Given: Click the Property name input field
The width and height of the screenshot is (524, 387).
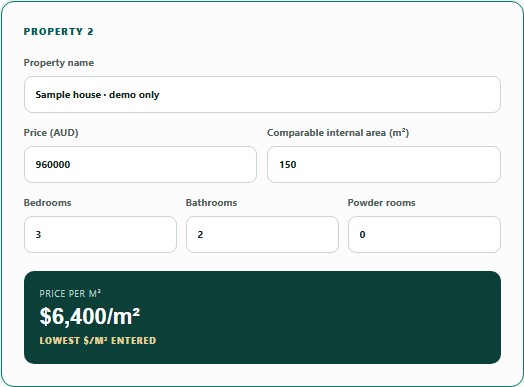Looking at the screenshot, I should (262, 95).
